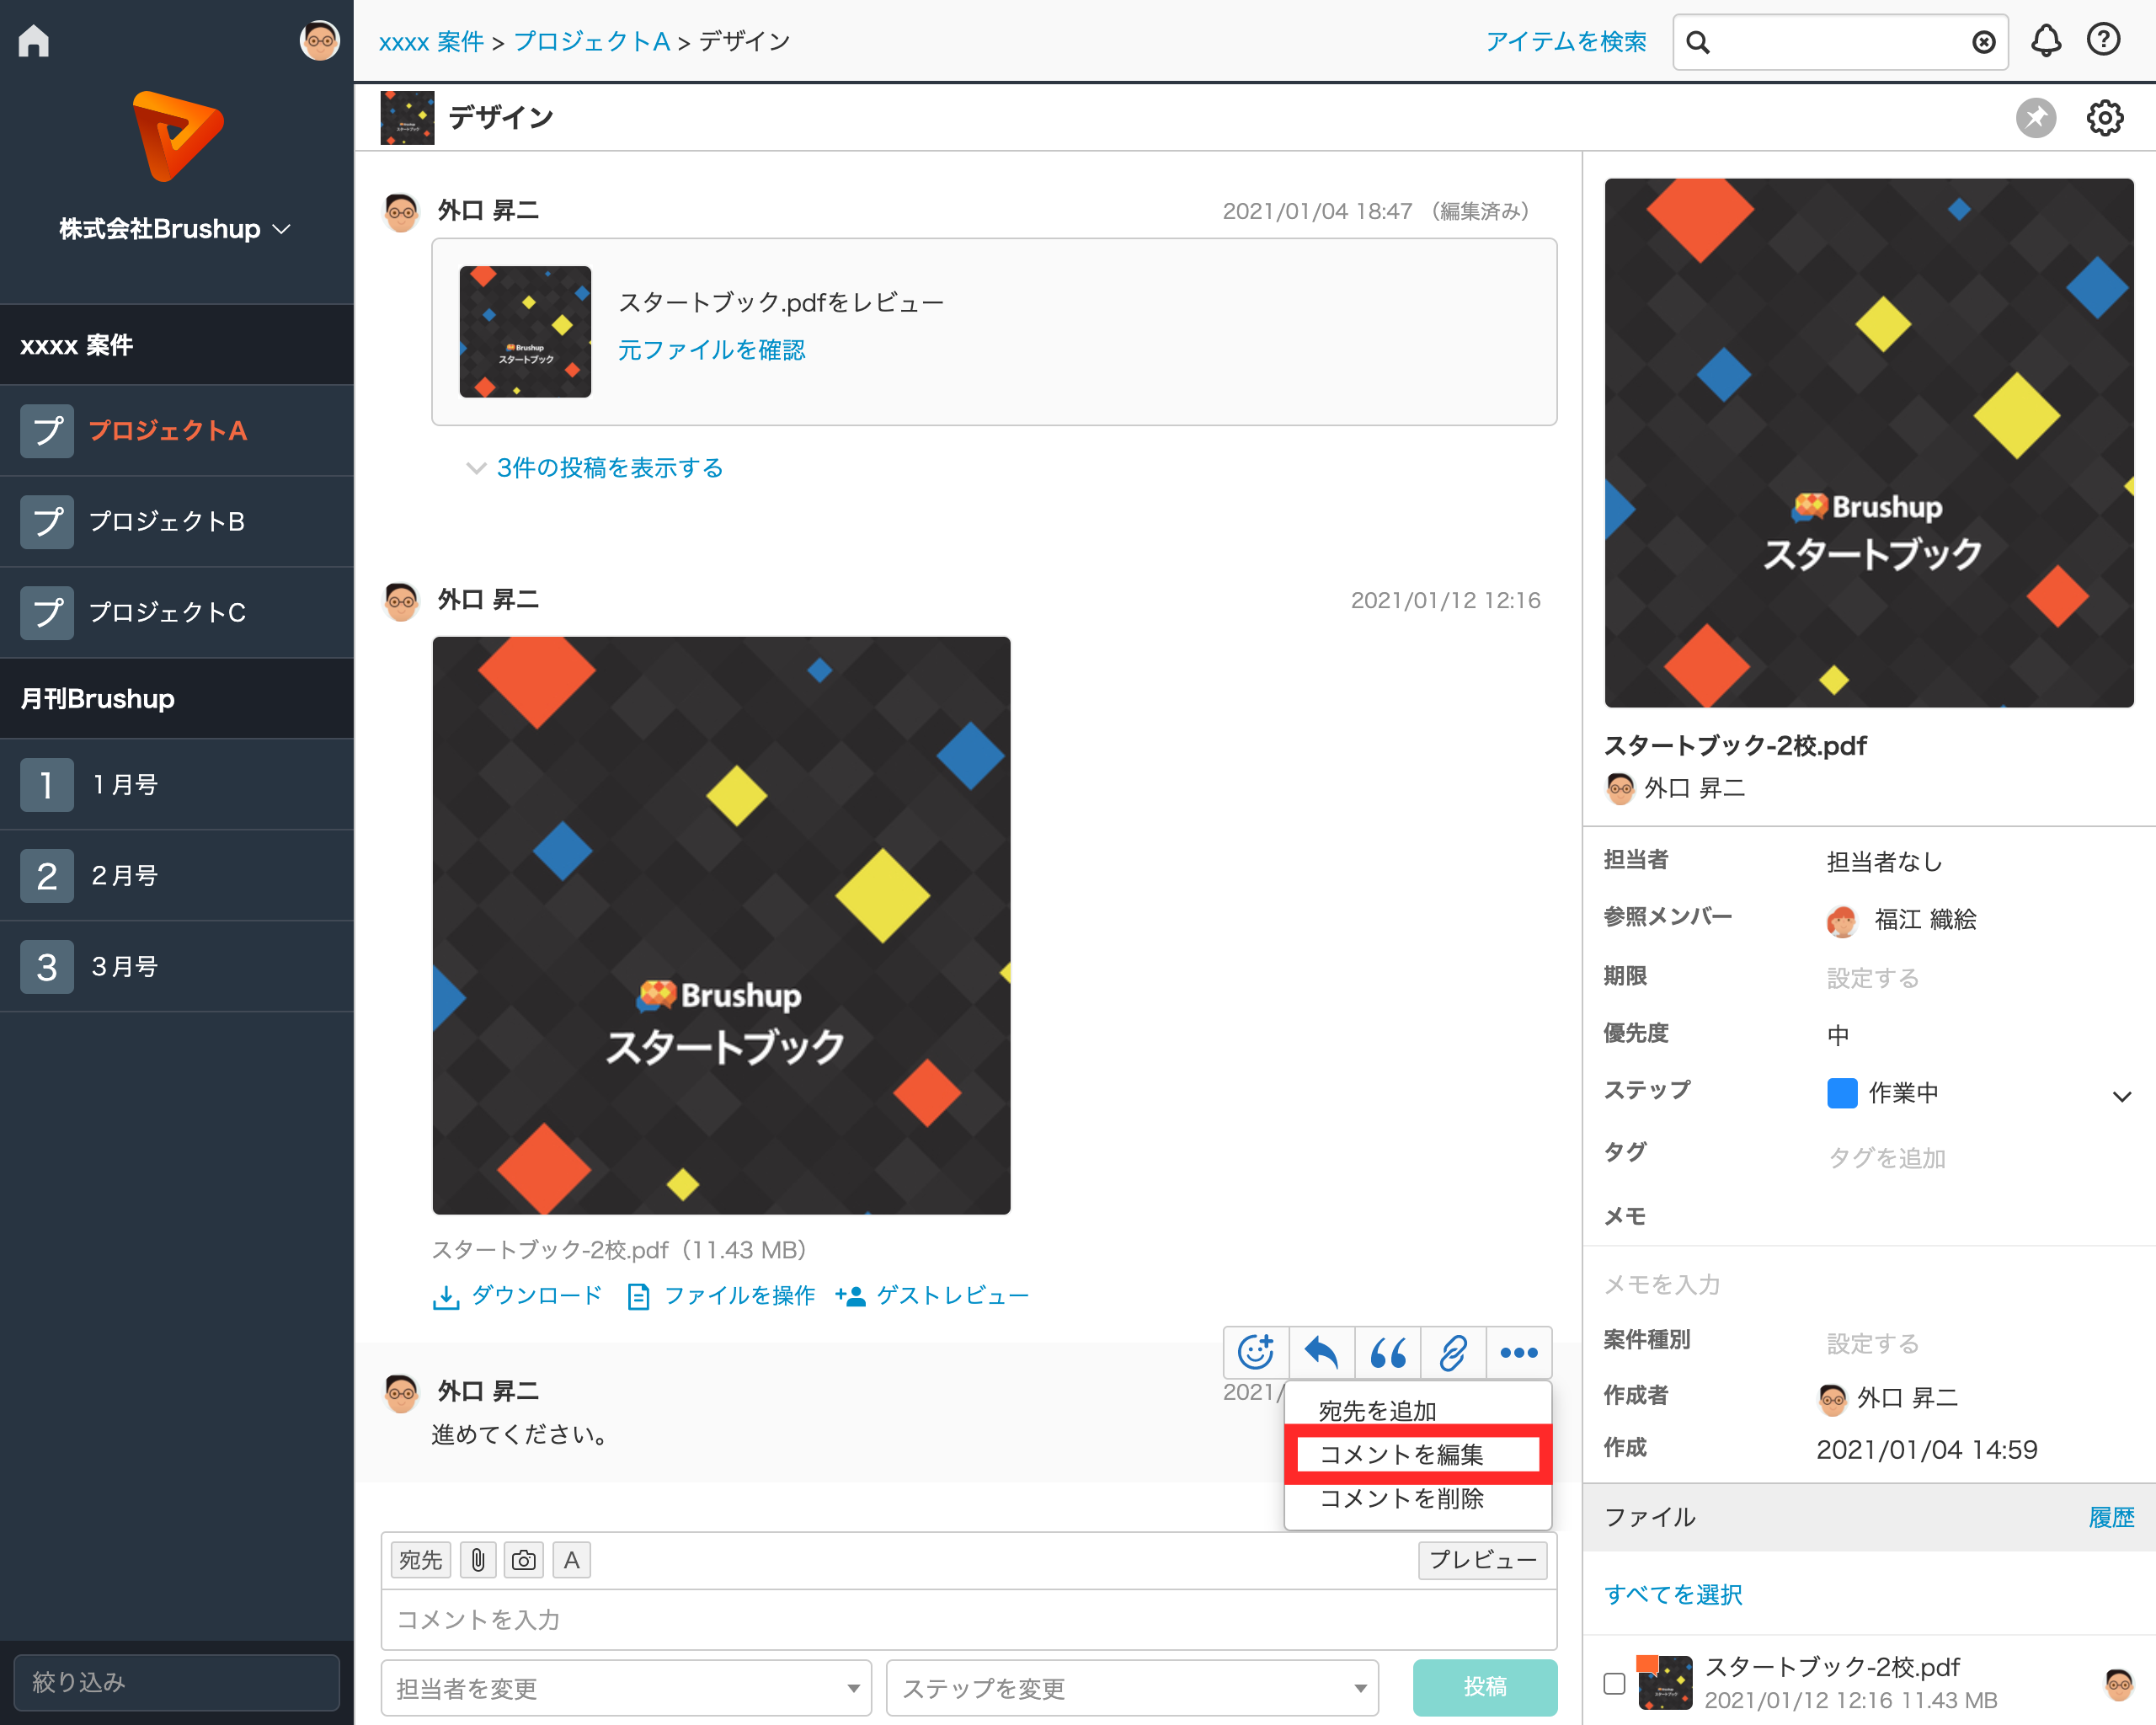Select コメントを削除 from the menu
The image size is (2156, 1725).
click(x=1401, y=1498)
